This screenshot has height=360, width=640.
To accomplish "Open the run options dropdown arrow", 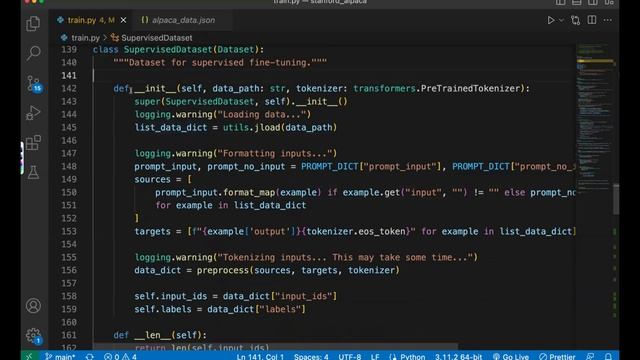I will click(561, 20).
